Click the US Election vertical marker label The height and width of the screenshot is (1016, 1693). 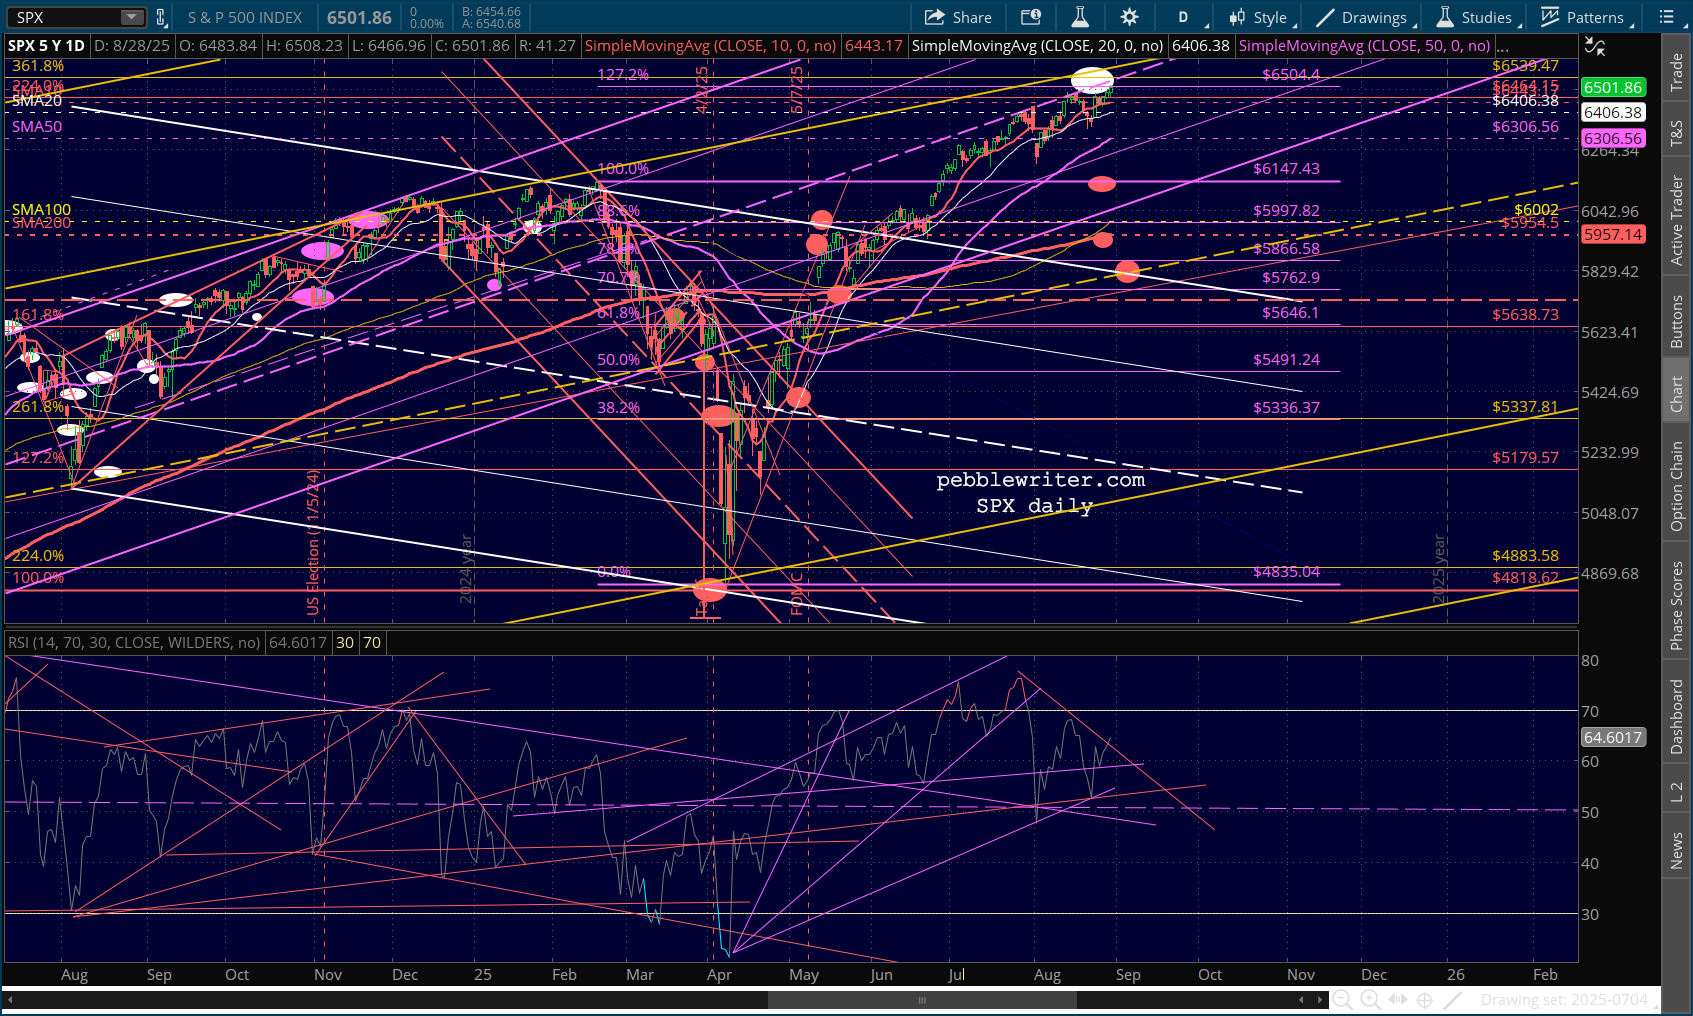point(313,542)
